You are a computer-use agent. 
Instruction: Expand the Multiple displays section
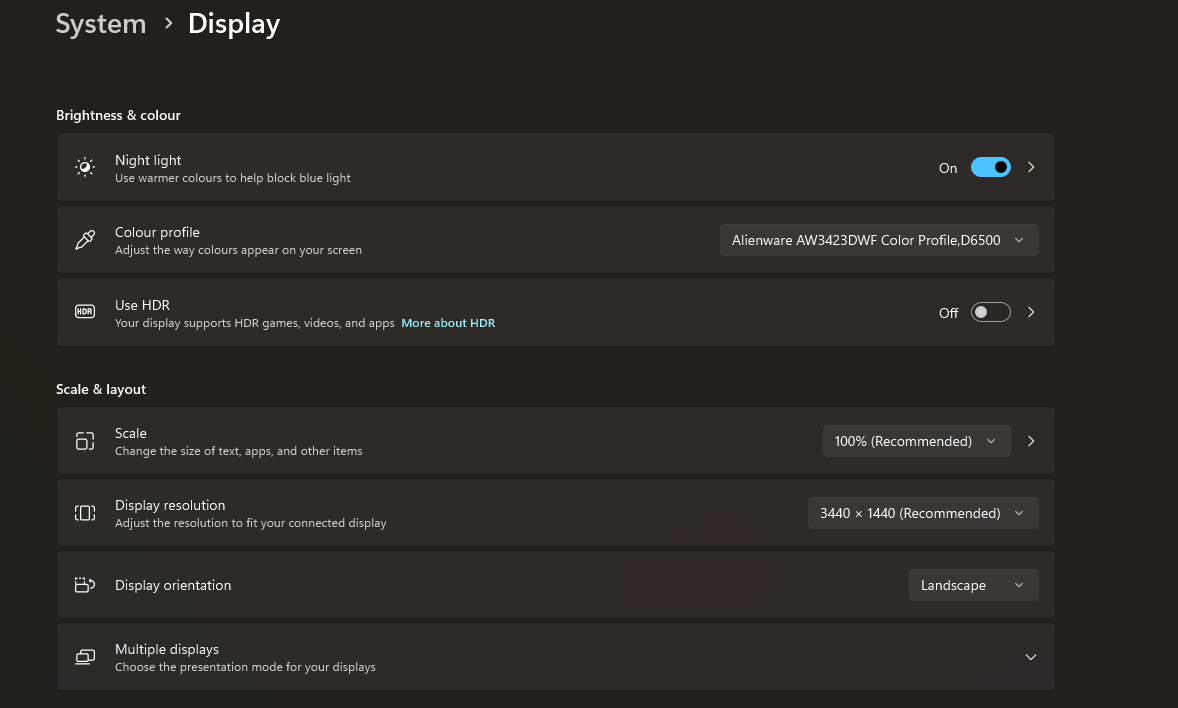1031,657
